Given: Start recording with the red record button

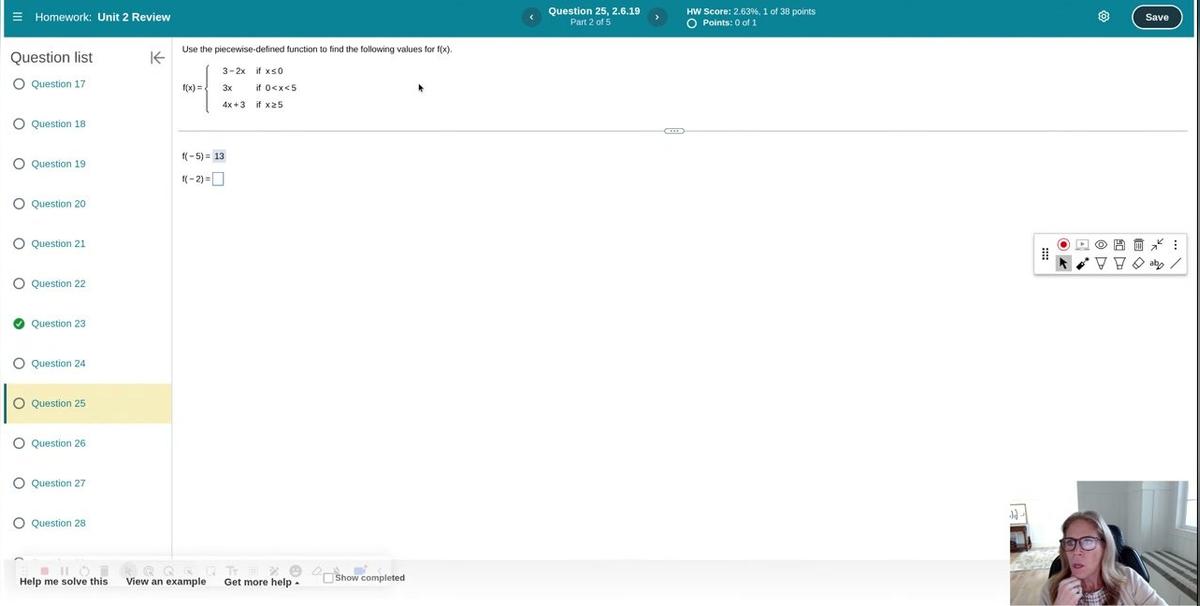Looking at the screenshot, I should click(1063, 245).
